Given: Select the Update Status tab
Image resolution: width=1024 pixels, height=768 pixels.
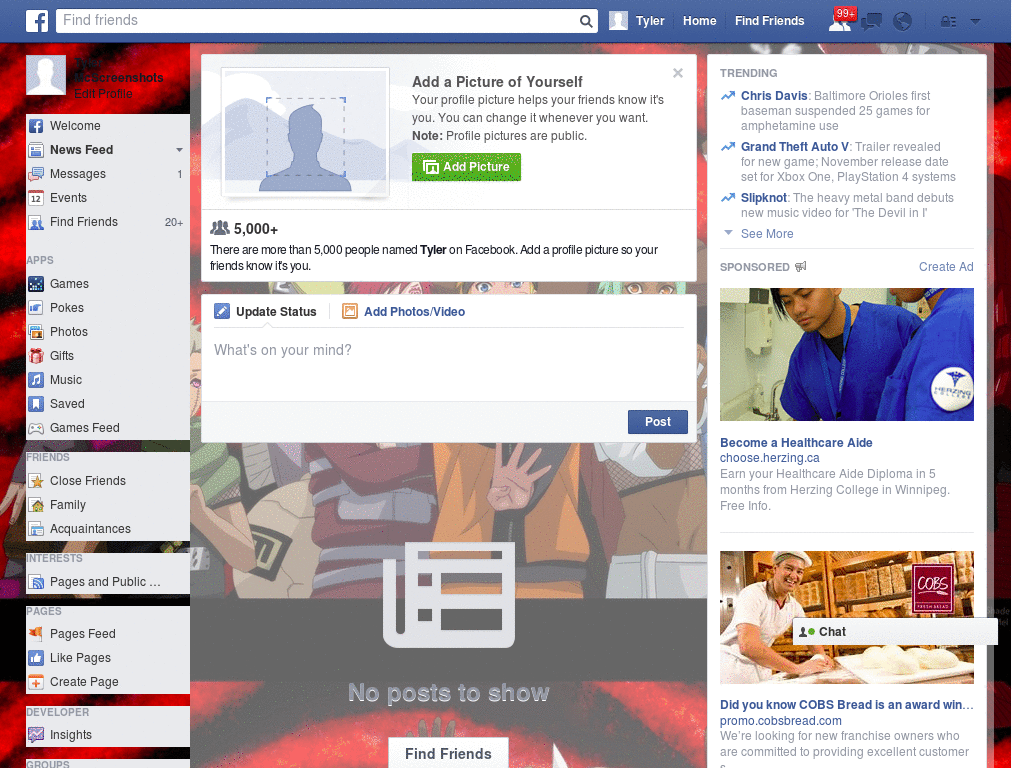Looking at the screenshot, I should click(x=266, y=312).
